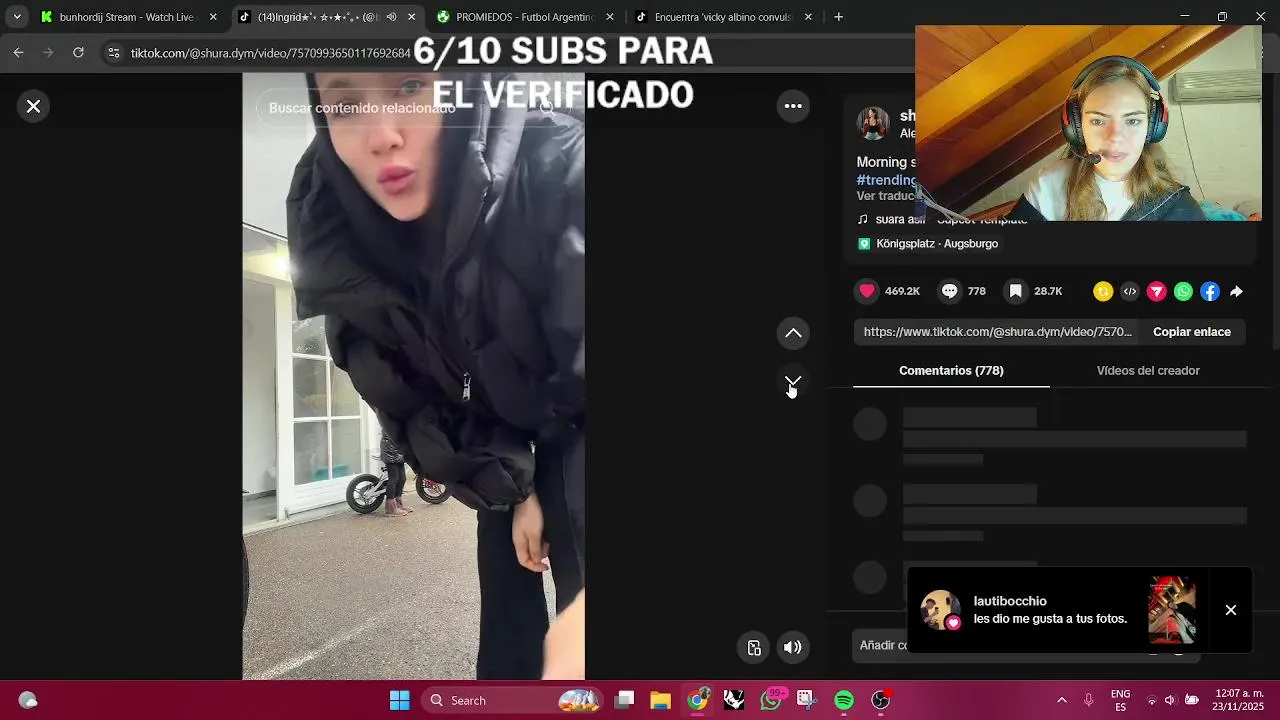The width and height of the screenshot is (1280, 720).
Task: Go forward in browser history
Action: click(48, 52)
